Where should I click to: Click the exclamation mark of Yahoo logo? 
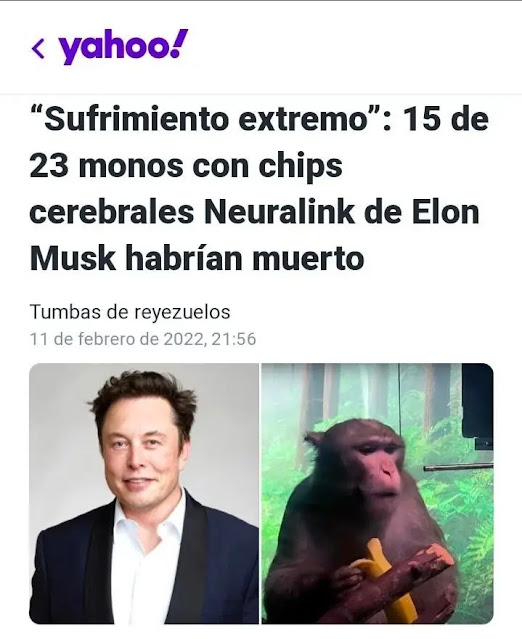click(x=179, y=43)
